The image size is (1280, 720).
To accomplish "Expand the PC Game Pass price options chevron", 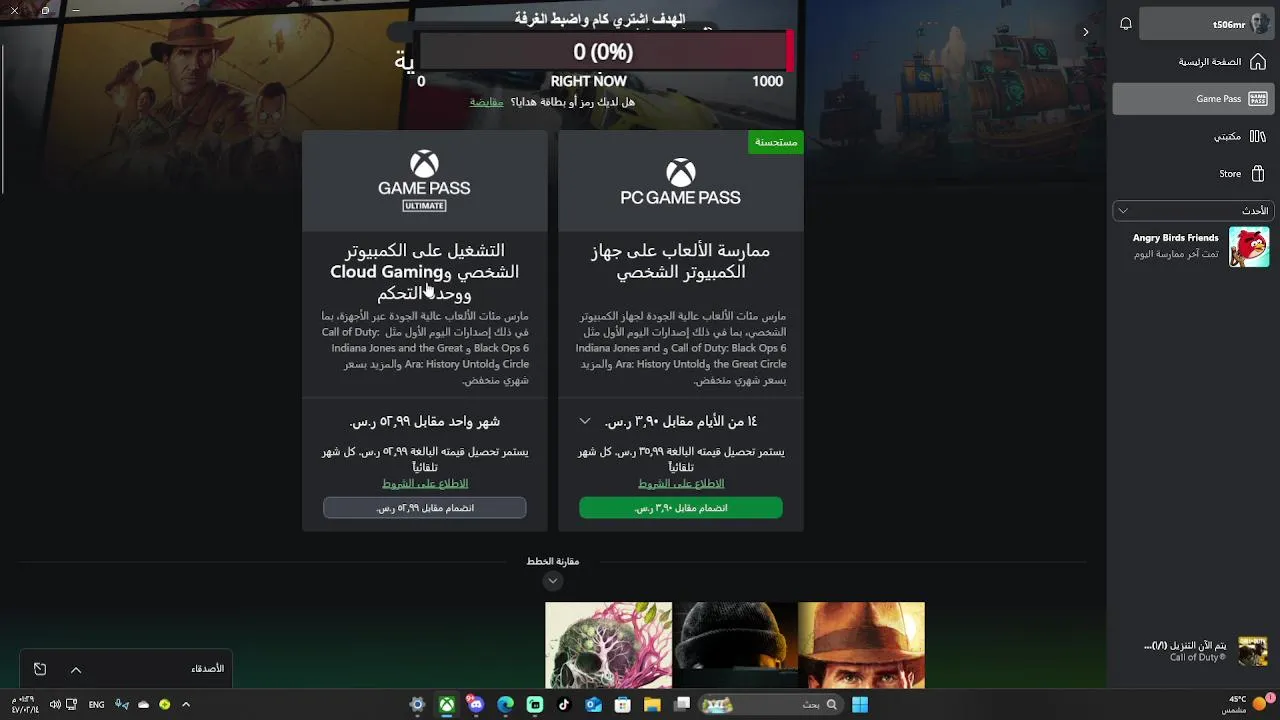I will point(585,421).
